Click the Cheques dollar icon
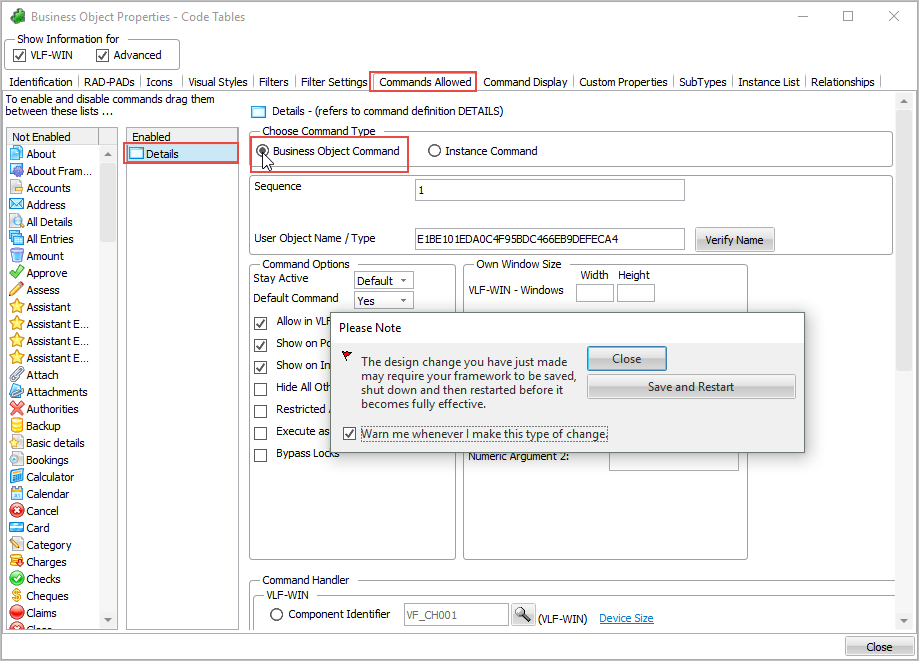919x661 pixels. (16, 595)
